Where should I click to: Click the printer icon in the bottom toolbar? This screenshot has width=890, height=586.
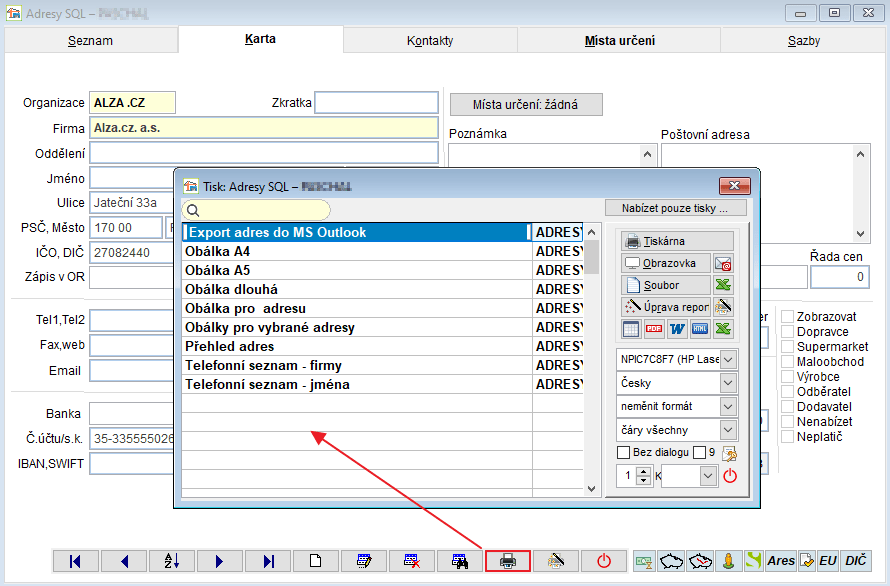(x=508, y=561)
